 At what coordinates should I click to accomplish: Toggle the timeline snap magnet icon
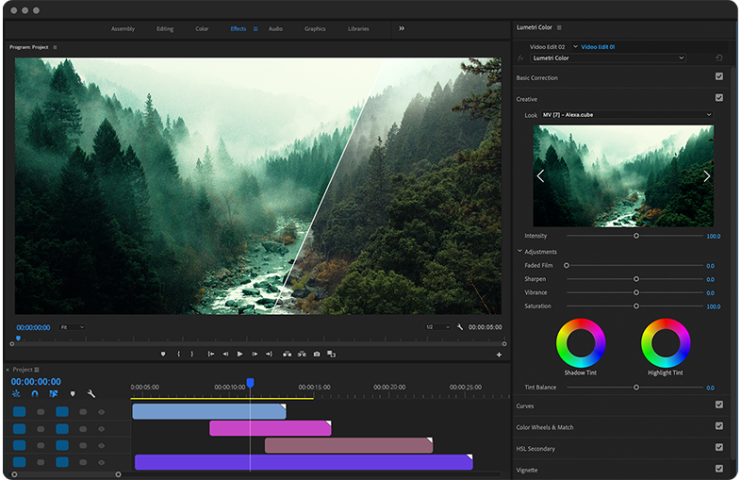(35, 394)
